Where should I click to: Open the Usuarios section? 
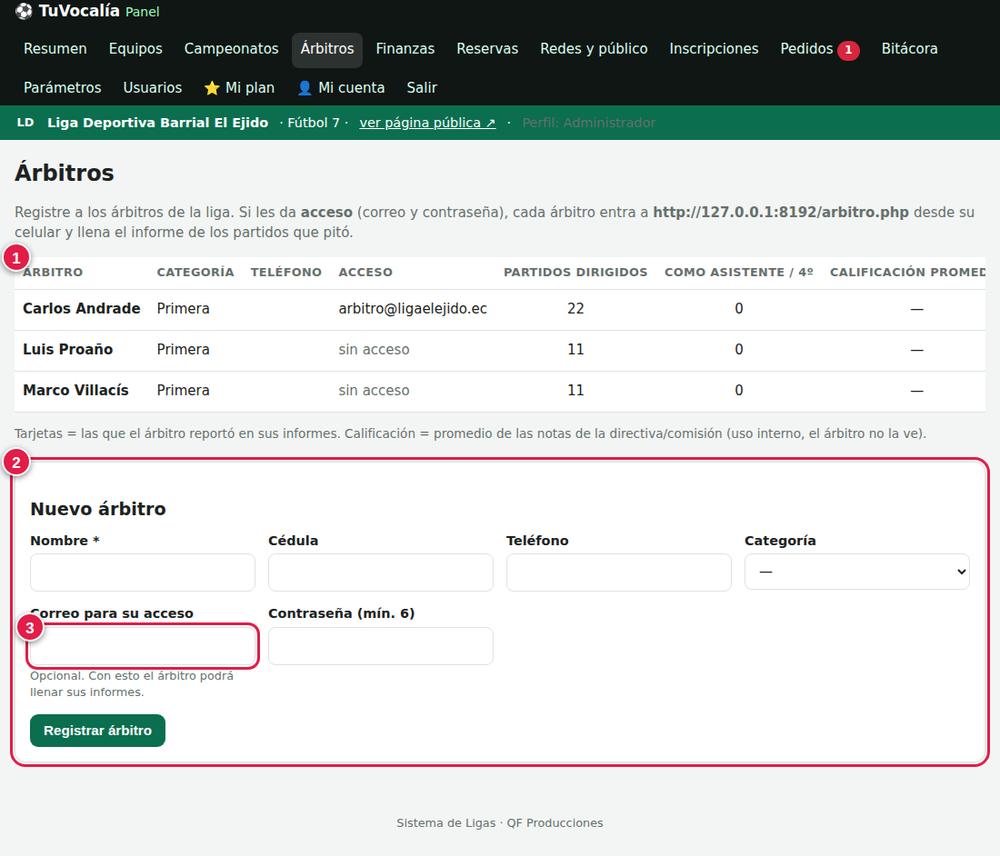point(152,88)
